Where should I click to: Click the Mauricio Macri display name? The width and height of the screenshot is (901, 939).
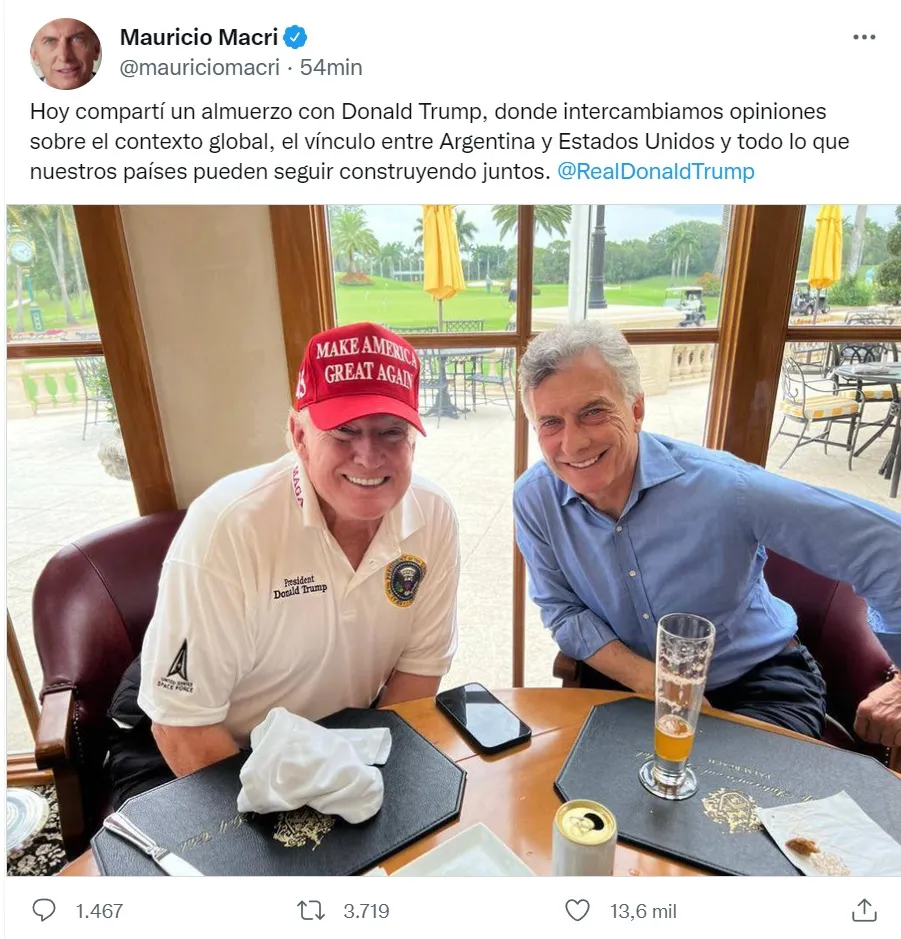coord(199,37)
